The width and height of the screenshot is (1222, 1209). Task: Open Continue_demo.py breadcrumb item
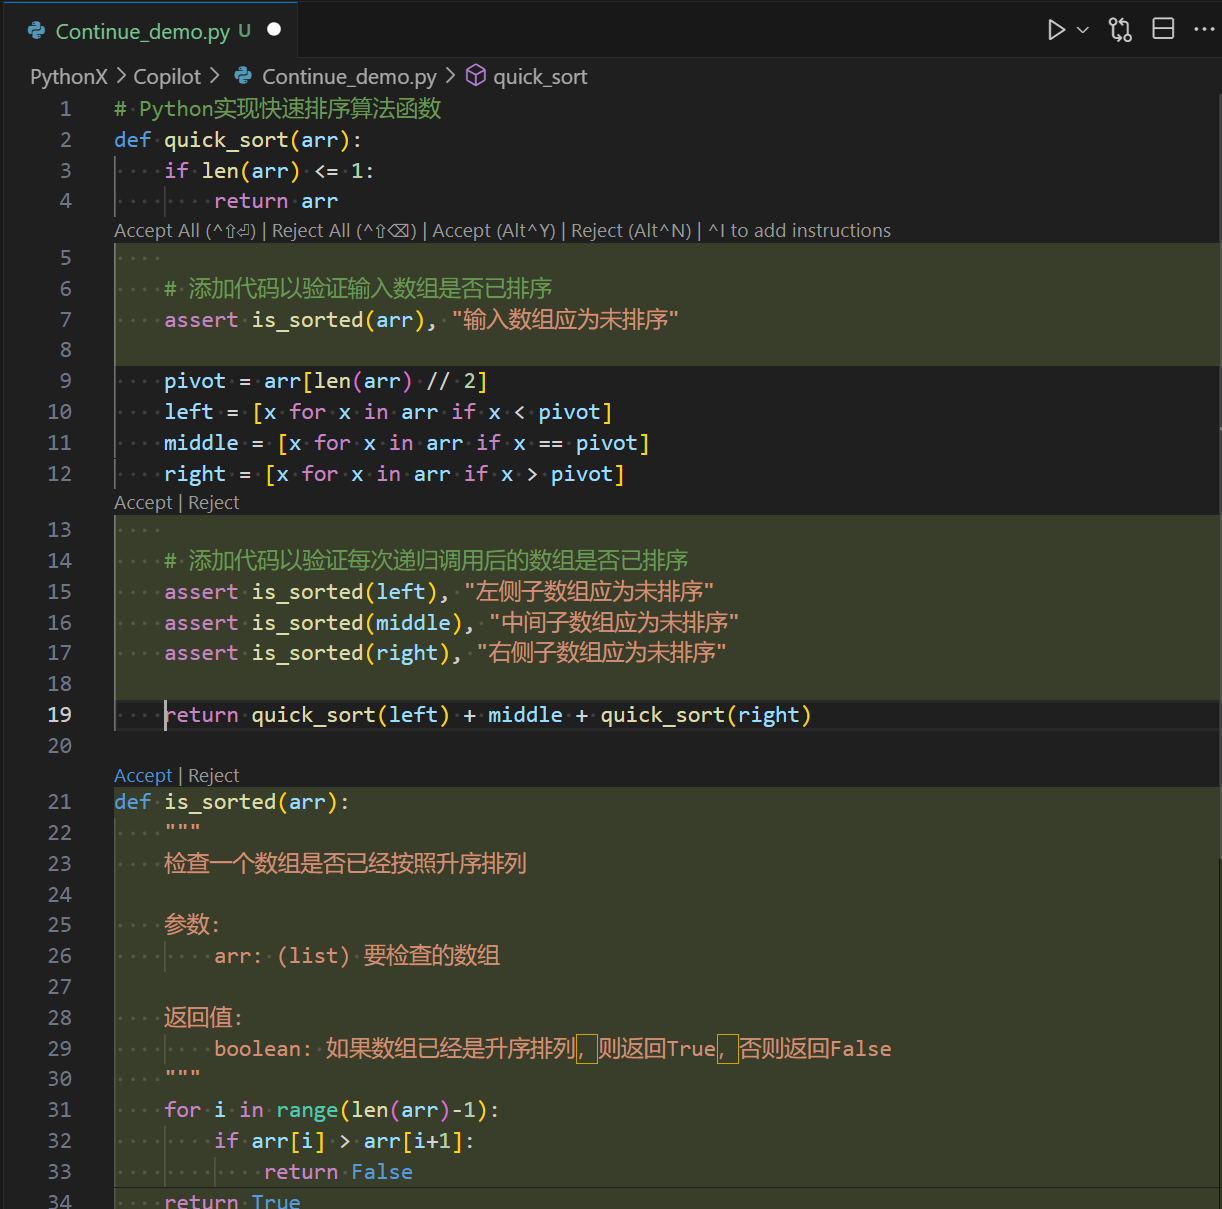point(349,77)
